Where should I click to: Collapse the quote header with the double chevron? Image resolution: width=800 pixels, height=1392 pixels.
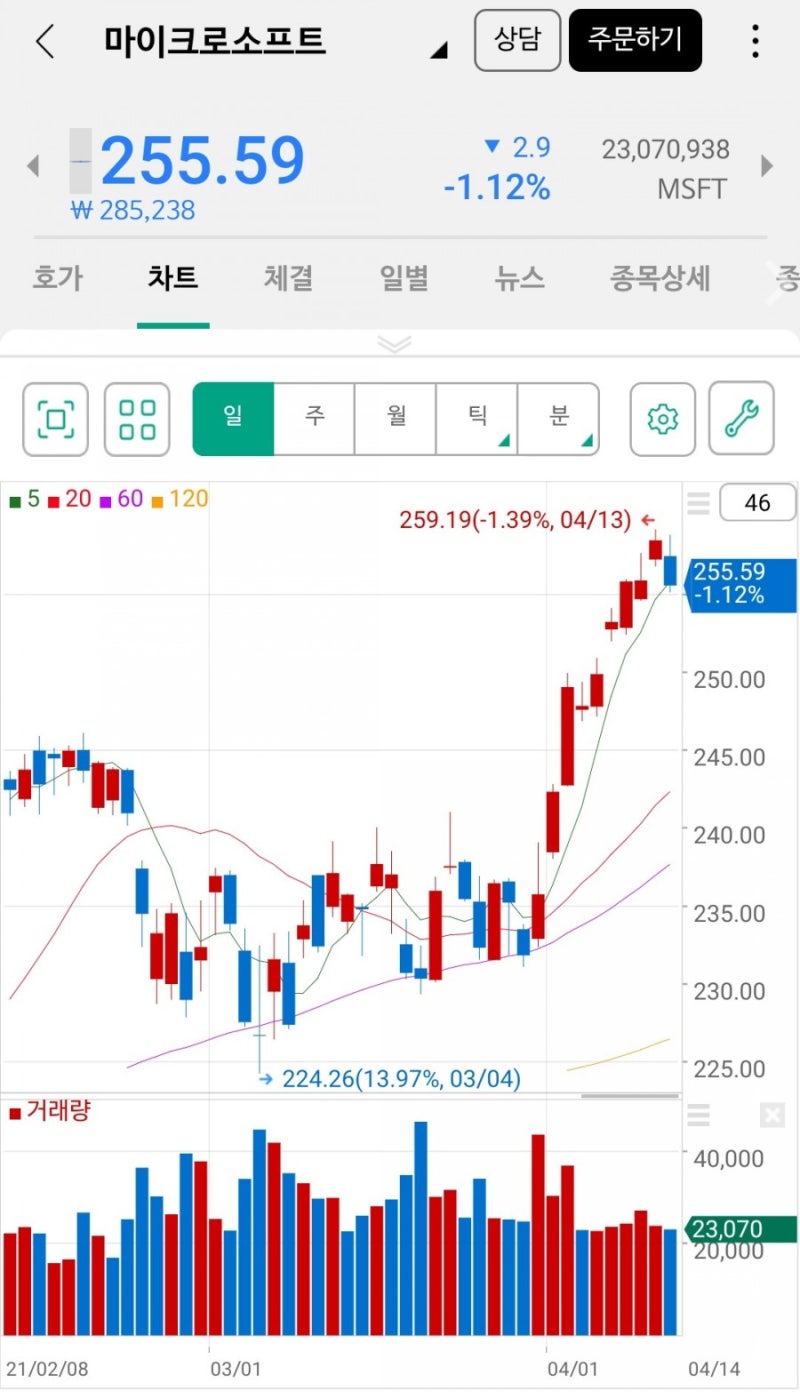pos(395,344)
